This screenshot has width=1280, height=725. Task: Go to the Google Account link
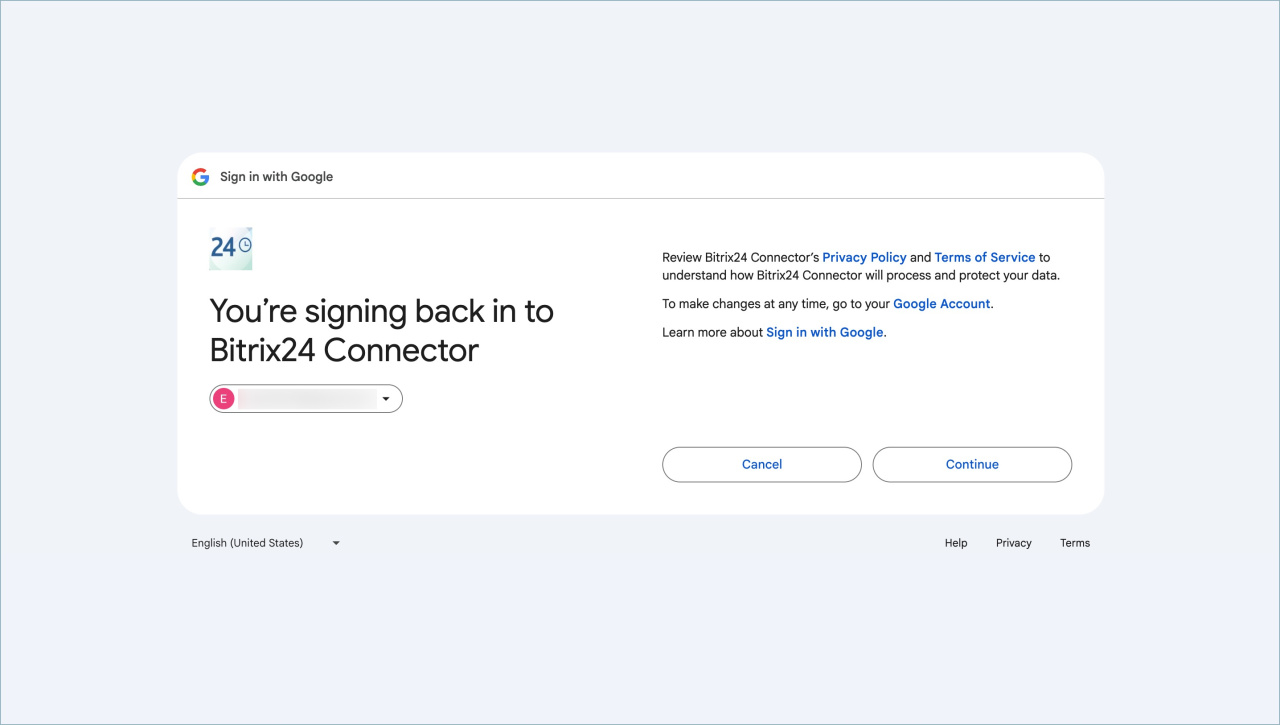942,303
